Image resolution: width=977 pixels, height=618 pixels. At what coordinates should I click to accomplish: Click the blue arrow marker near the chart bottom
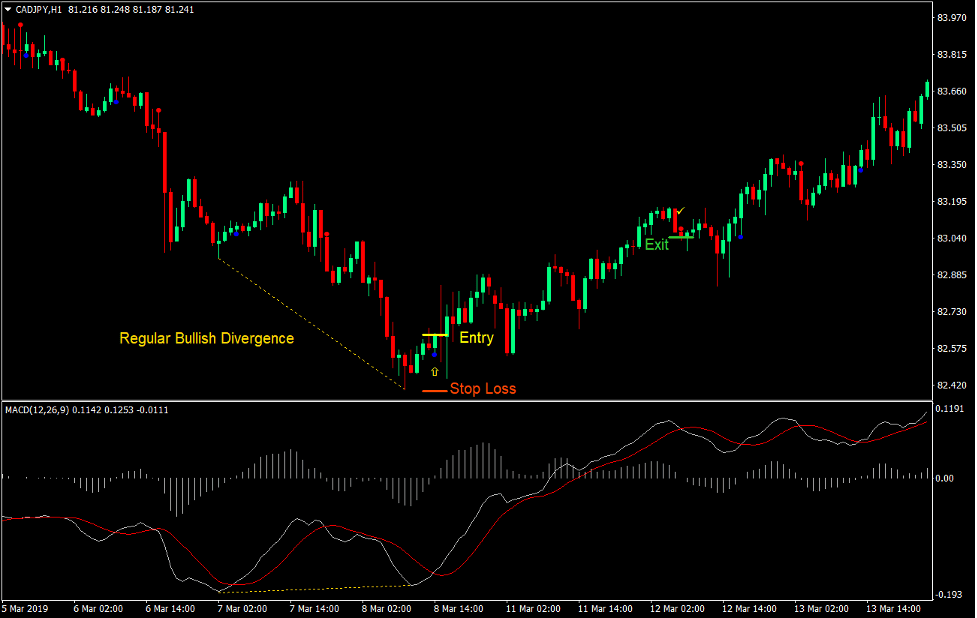coord(434,355)
